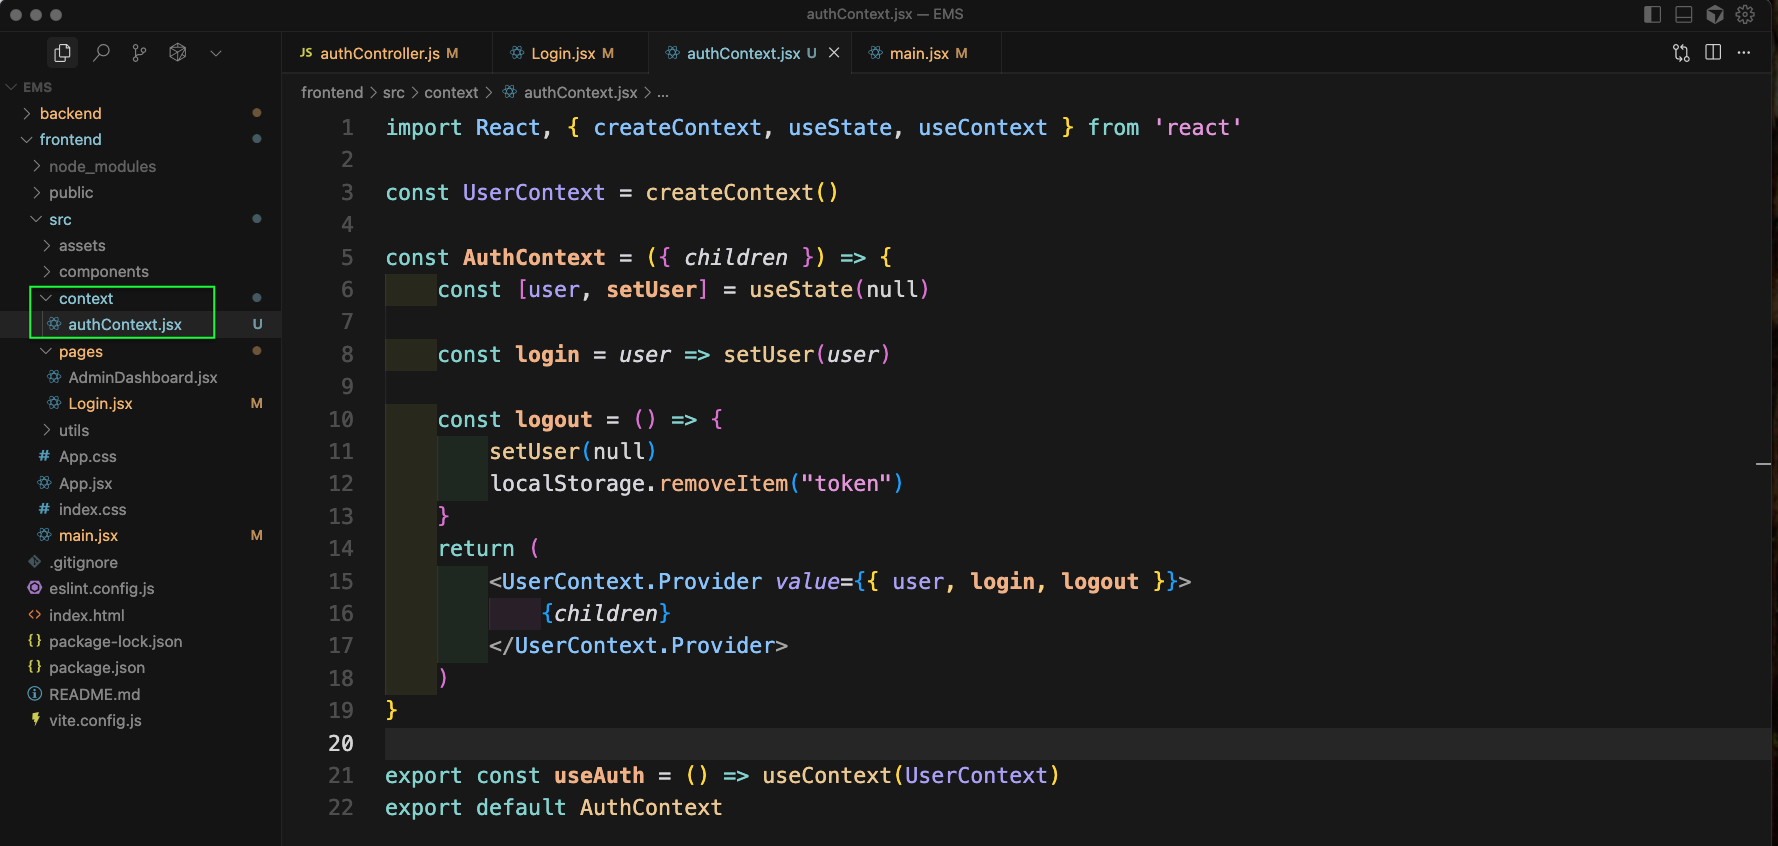Screen dimensions: 1778x846
Task: Click the overview ruler marker on the scrollbar
Action: [1763, 465]
